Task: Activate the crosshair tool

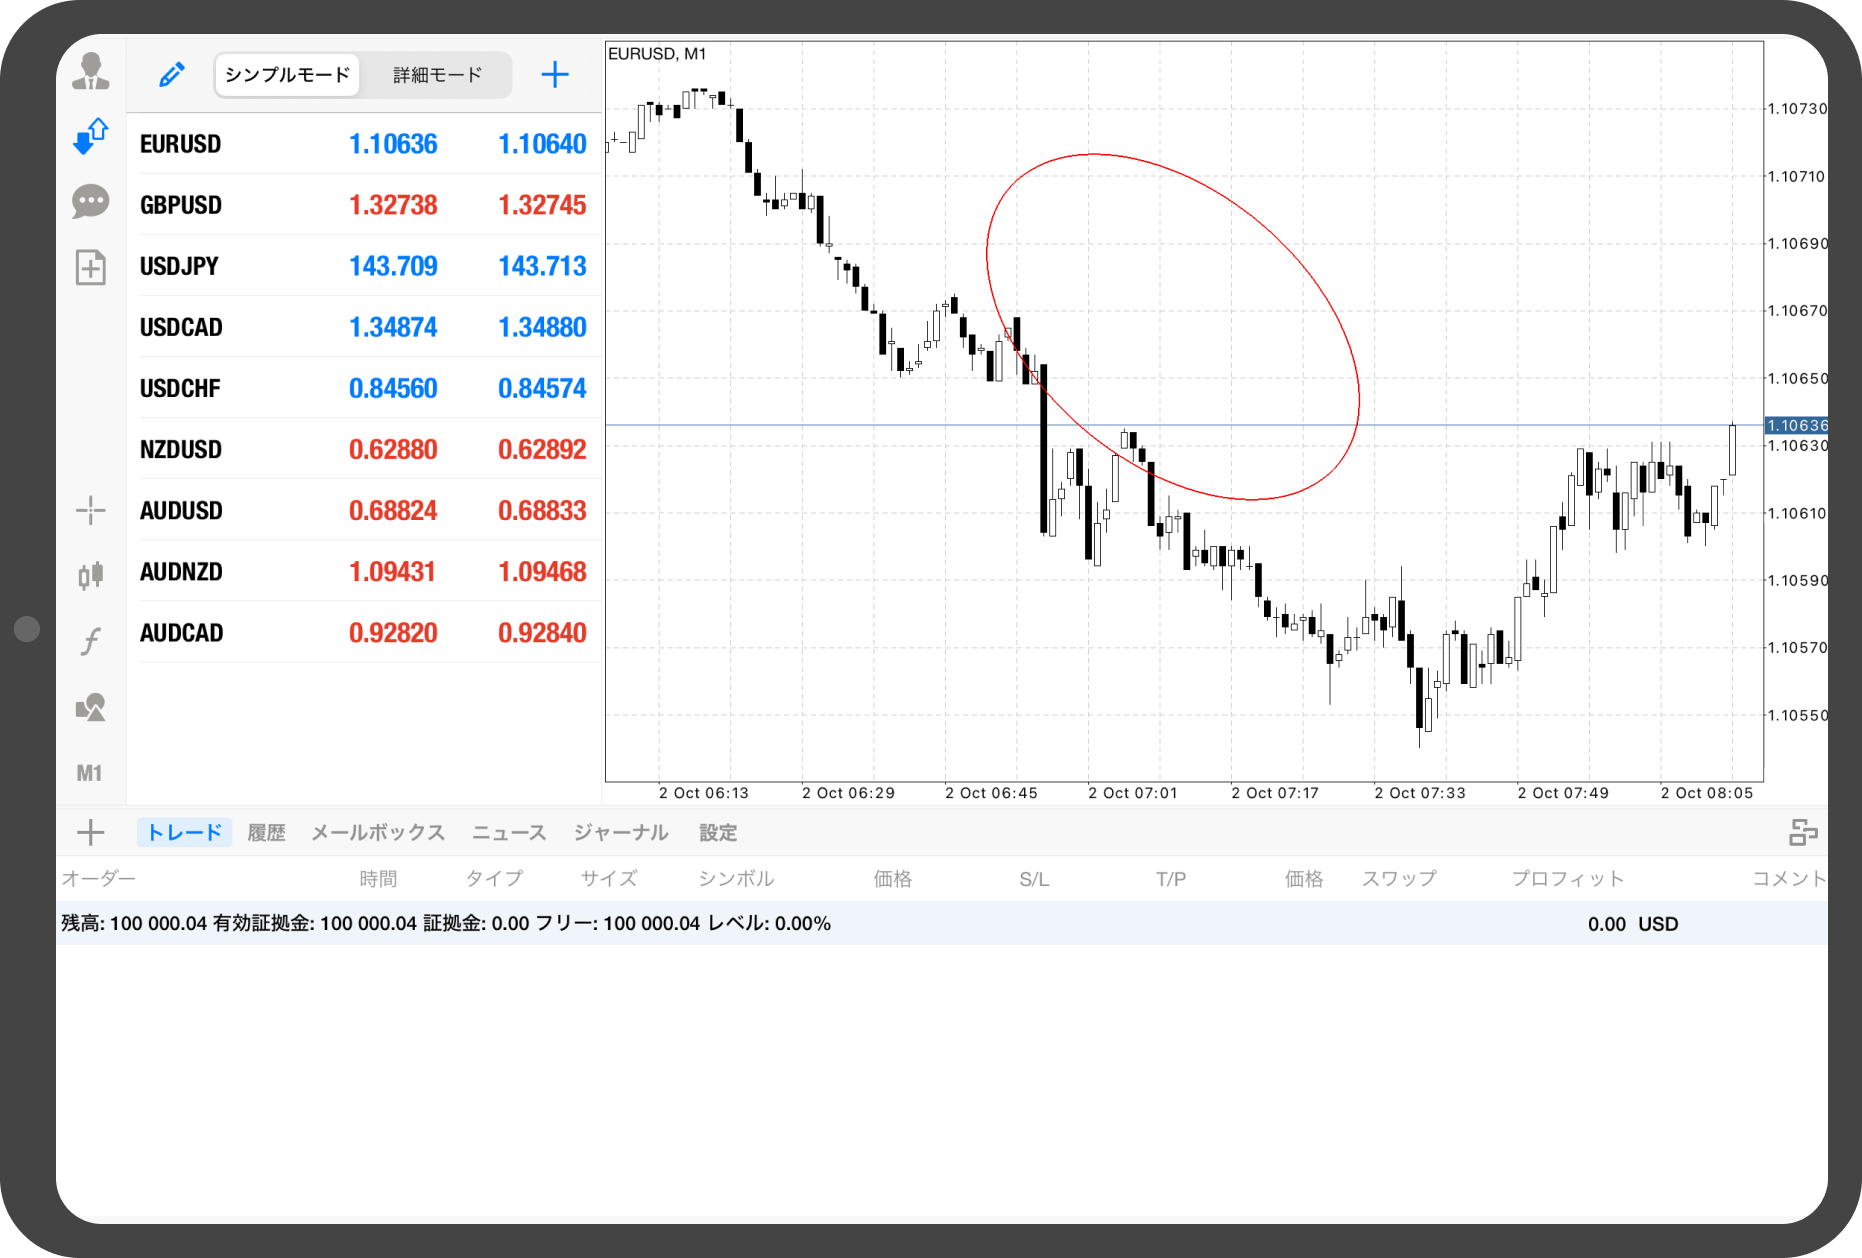Action: click(x=91, y=510)
